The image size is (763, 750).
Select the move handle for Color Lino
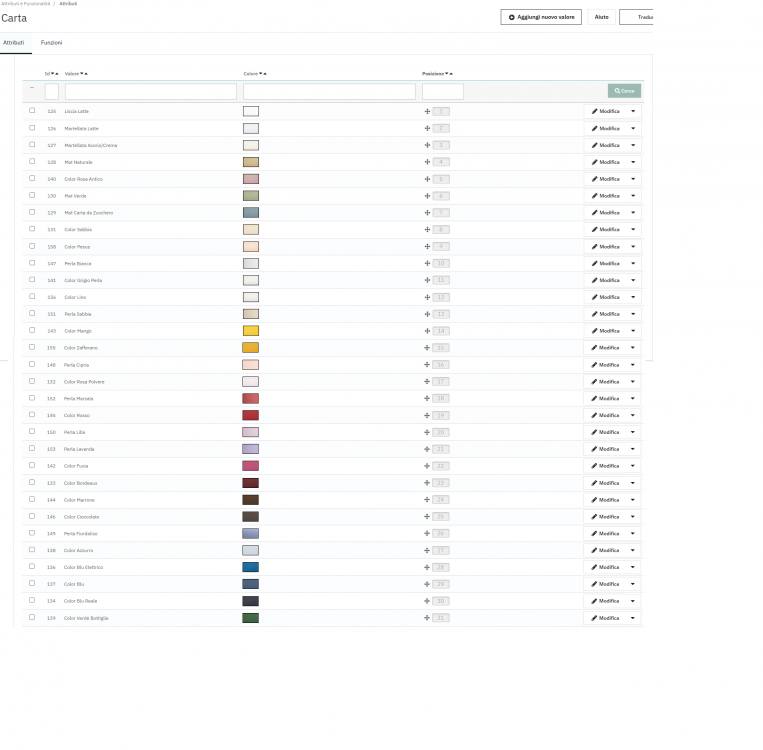point(427,297)
